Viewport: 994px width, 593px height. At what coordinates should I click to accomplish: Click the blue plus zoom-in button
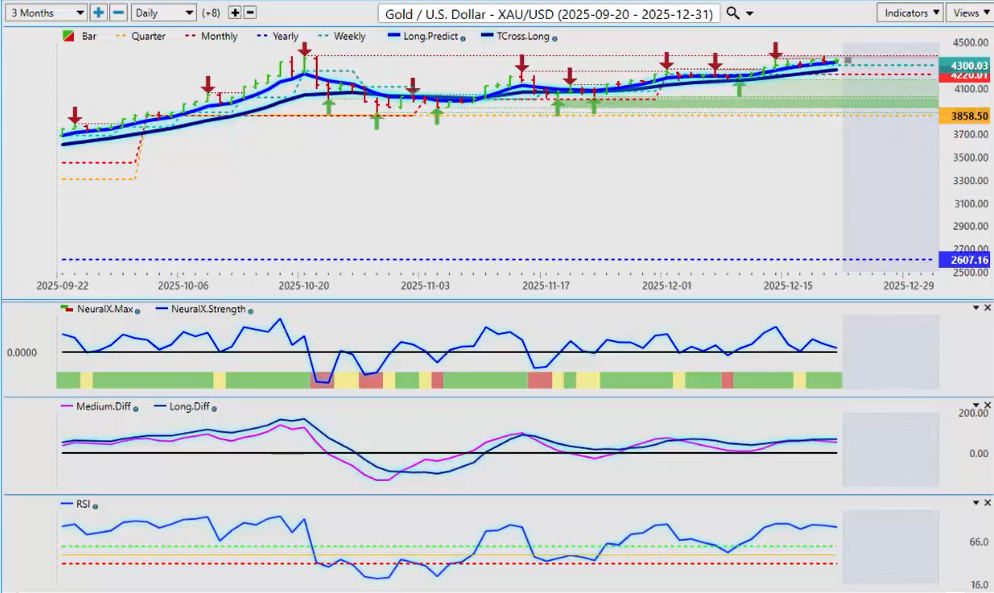point(98,13)
